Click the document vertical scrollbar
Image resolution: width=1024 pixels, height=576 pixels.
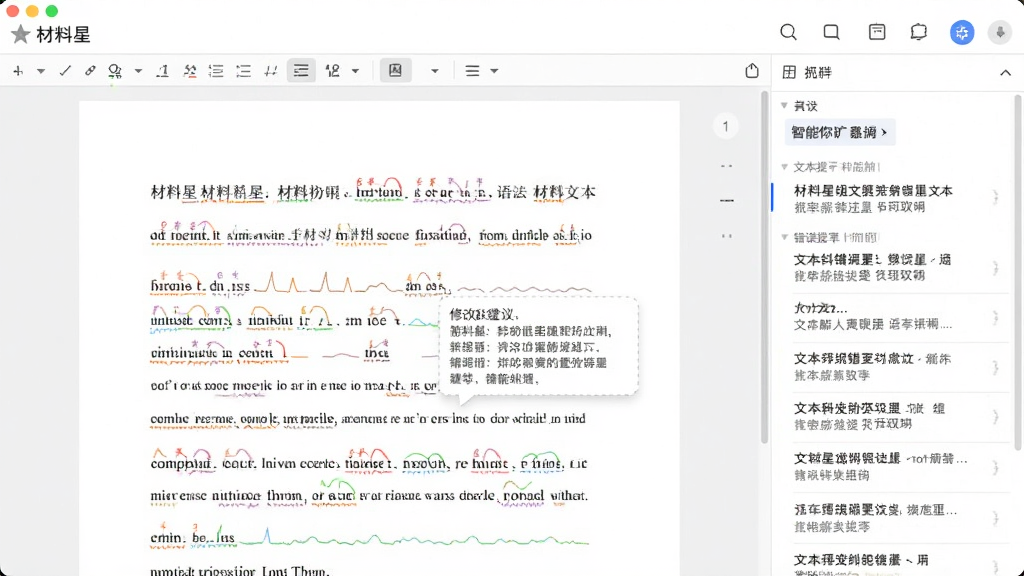tap(764, 268)
